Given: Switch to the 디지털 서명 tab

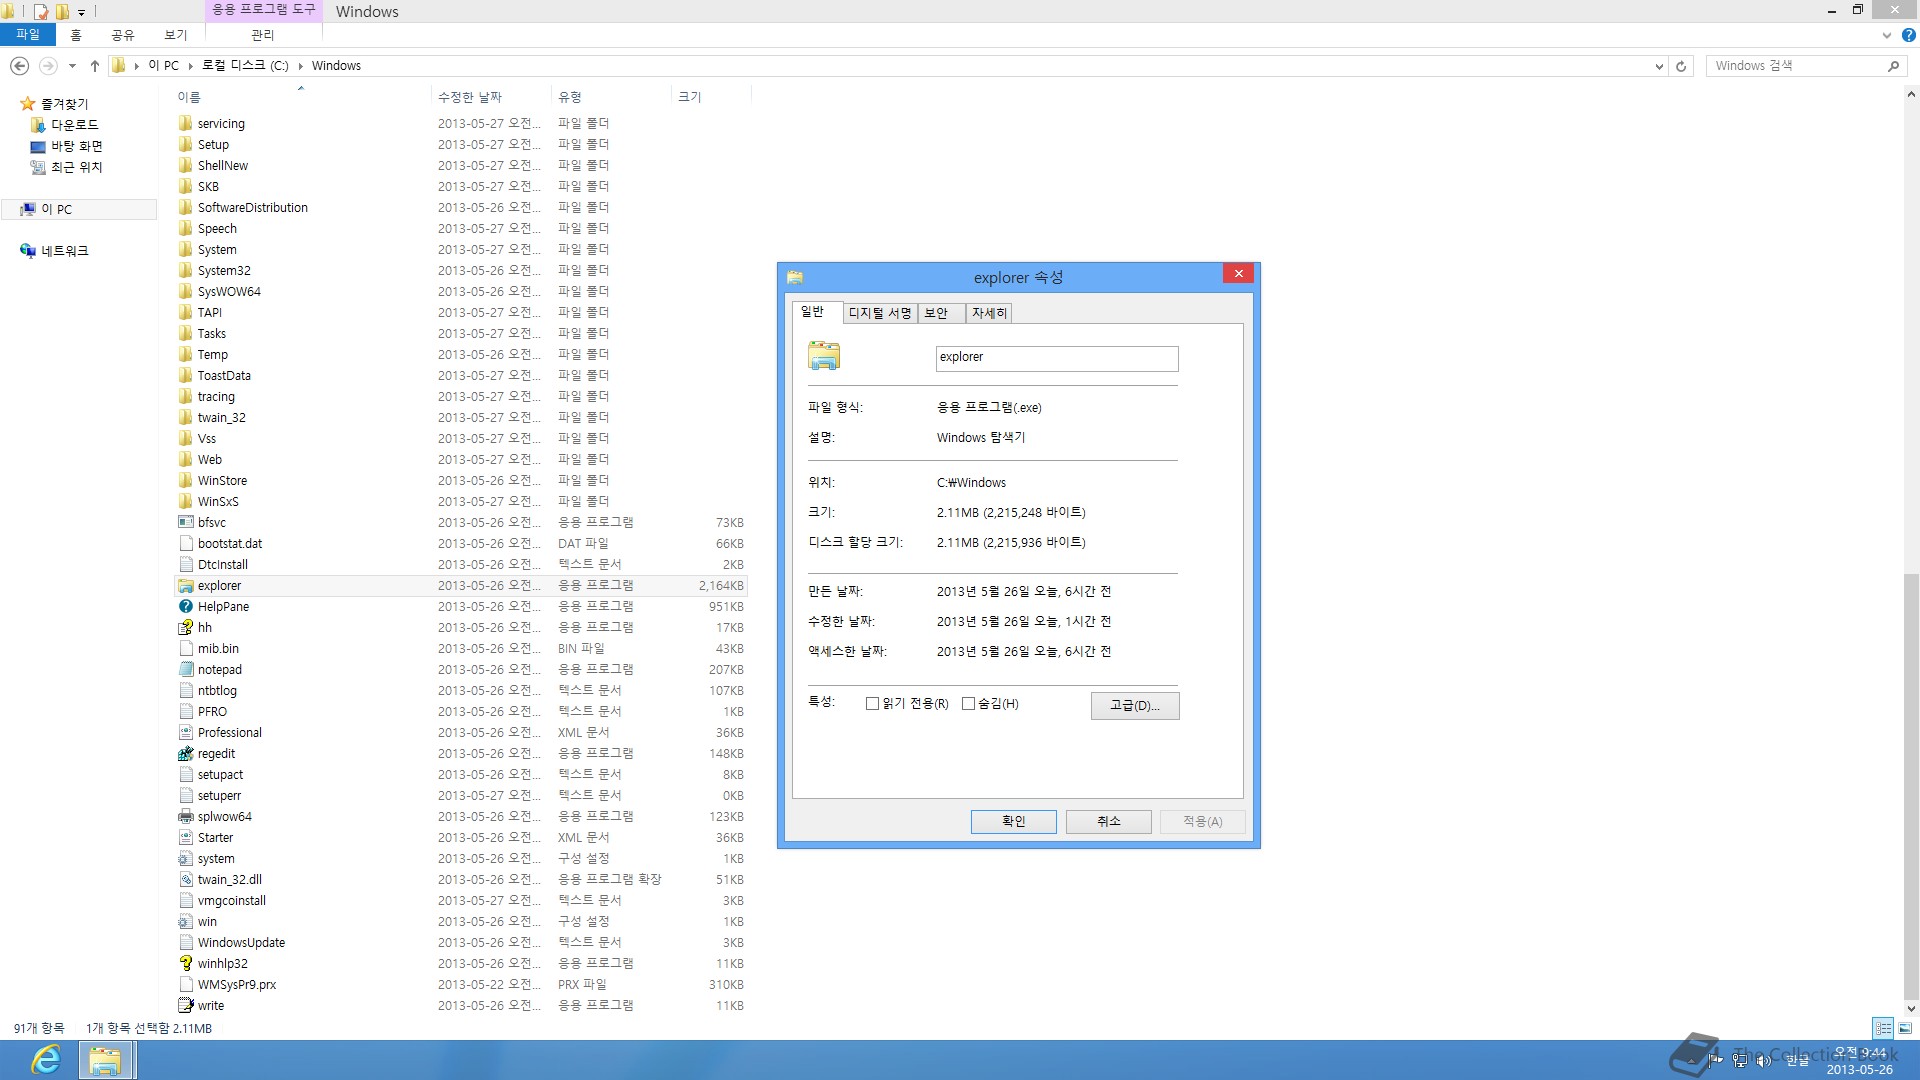Looking at the screenshot, I should (x=880, y=313).
